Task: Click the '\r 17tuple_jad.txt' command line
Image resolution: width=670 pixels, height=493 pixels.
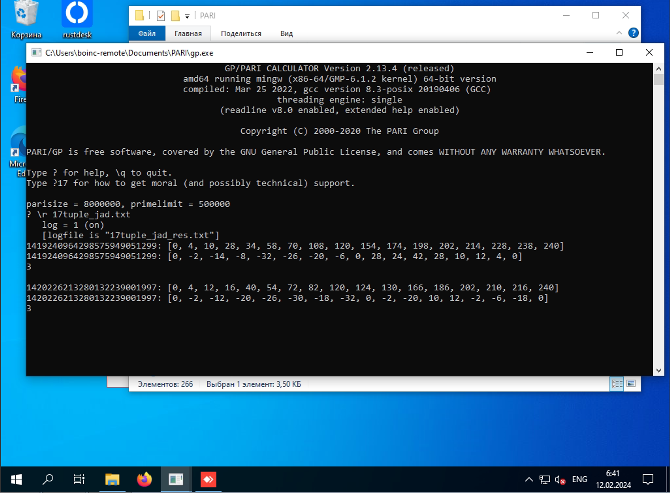Action: [x=78, y=214]
